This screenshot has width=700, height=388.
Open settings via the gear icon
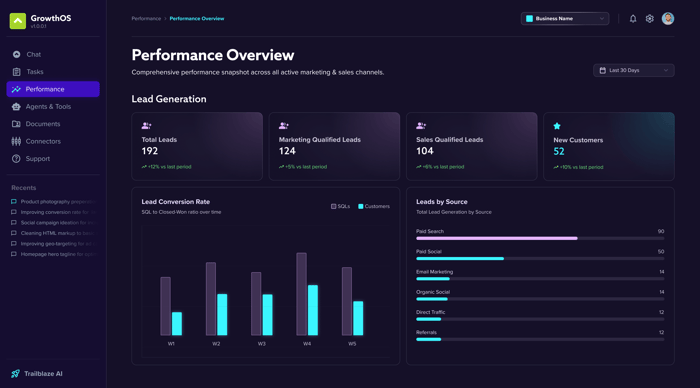650,19
